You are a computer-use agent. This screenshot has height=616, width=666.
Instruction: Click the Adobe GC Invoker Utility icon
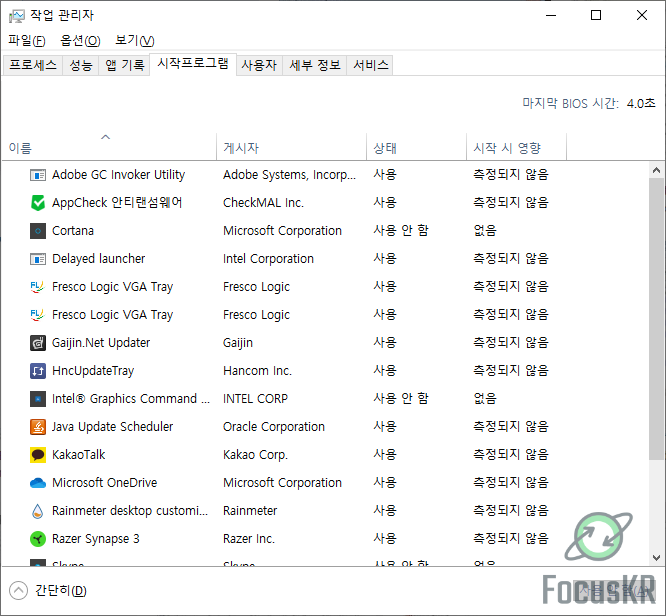click(x=38, y=175)
